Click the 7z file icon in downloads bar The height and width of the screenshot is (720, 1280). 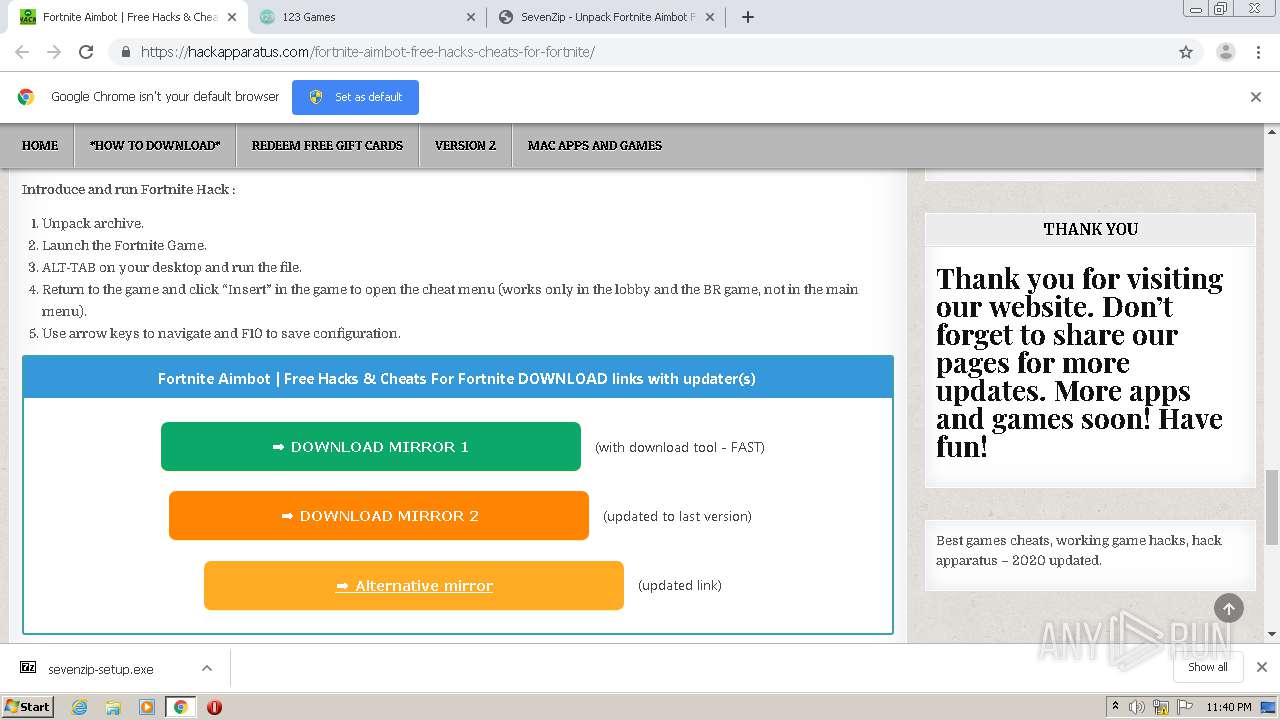coord(28,668)
